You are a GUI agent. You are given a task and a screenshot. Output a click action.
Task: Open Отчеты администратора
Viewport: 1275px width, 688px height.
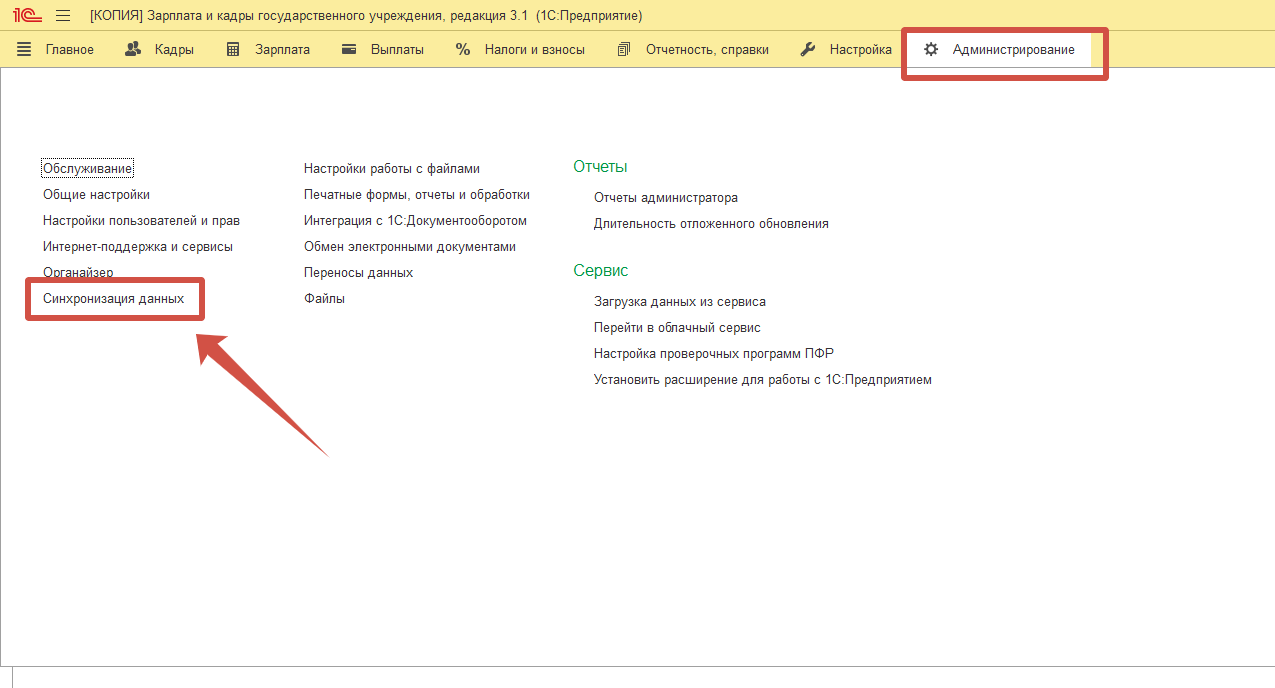[666, 198]
